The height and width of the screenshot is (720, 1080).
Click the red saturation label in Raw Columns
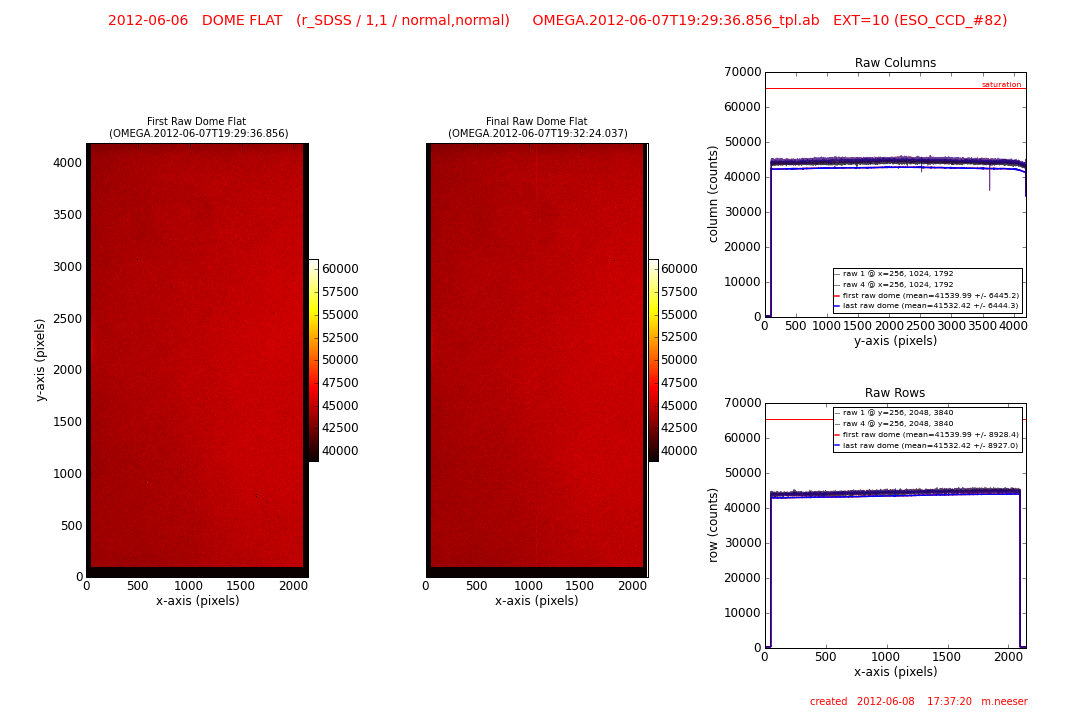point(1001,85)
